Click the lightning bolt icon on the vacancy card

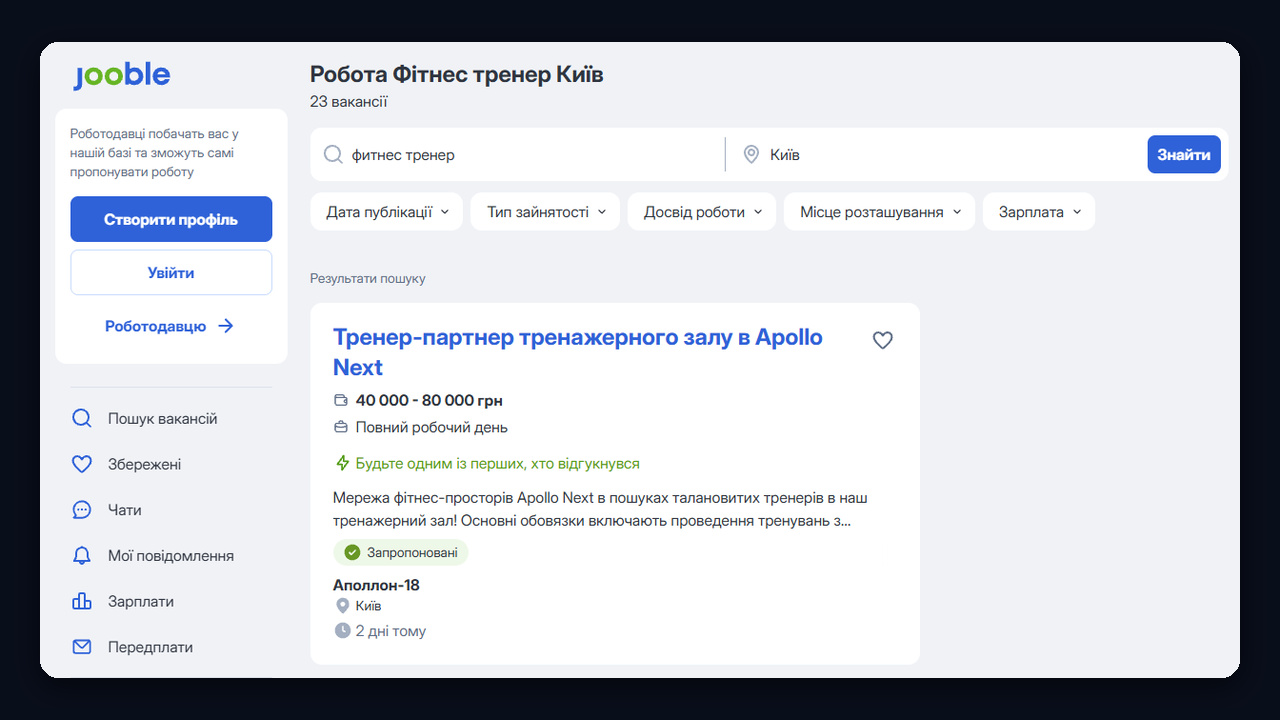342,464
